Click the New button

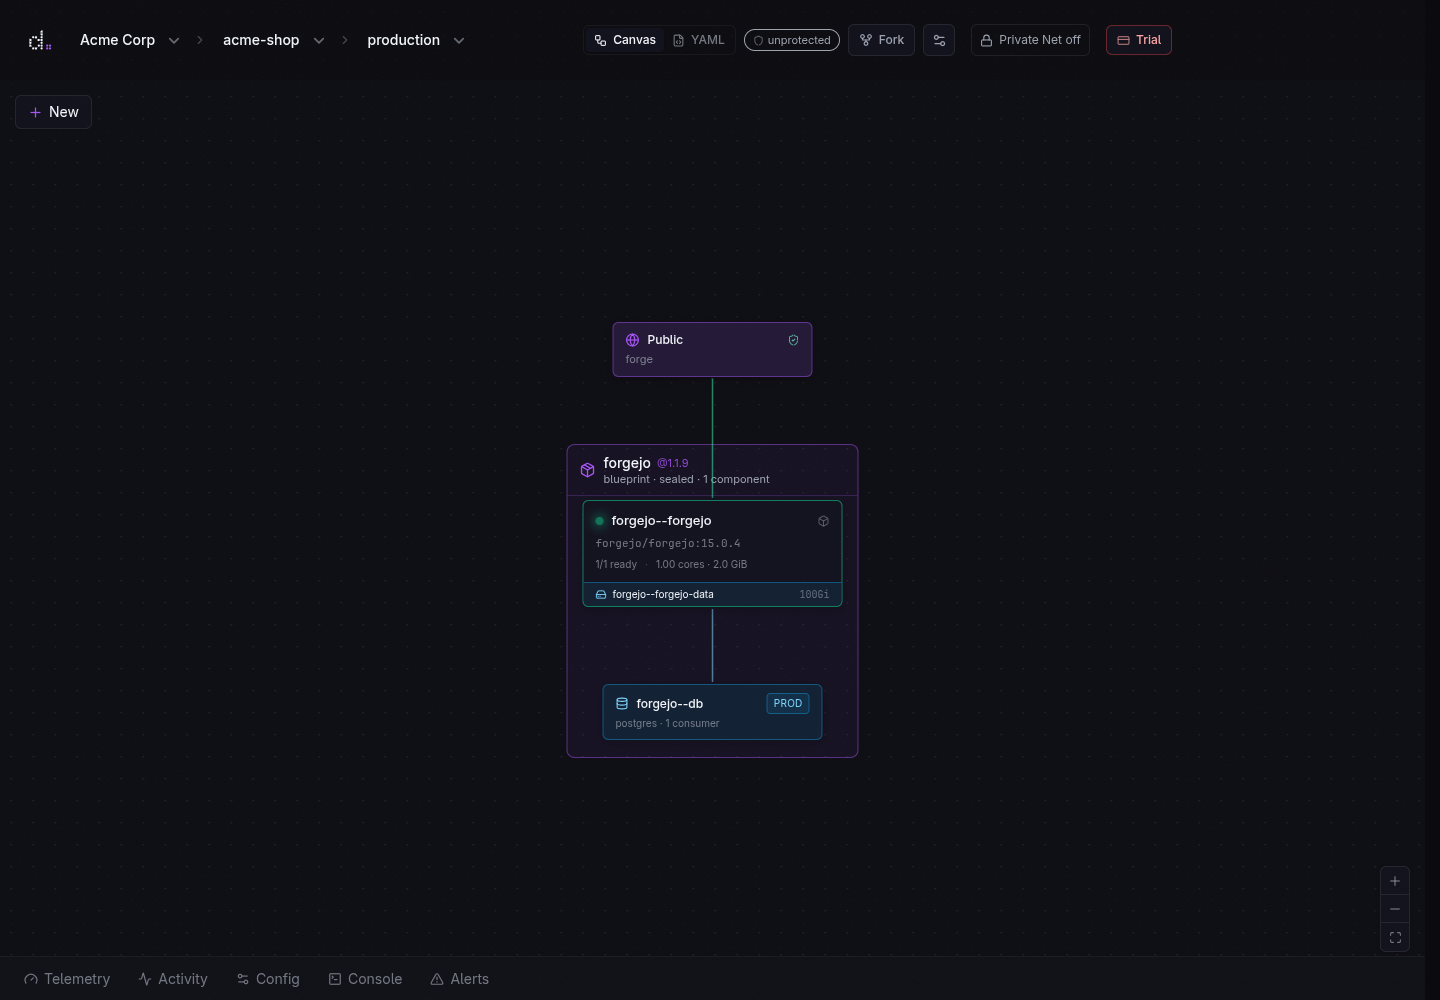[54, 112]
